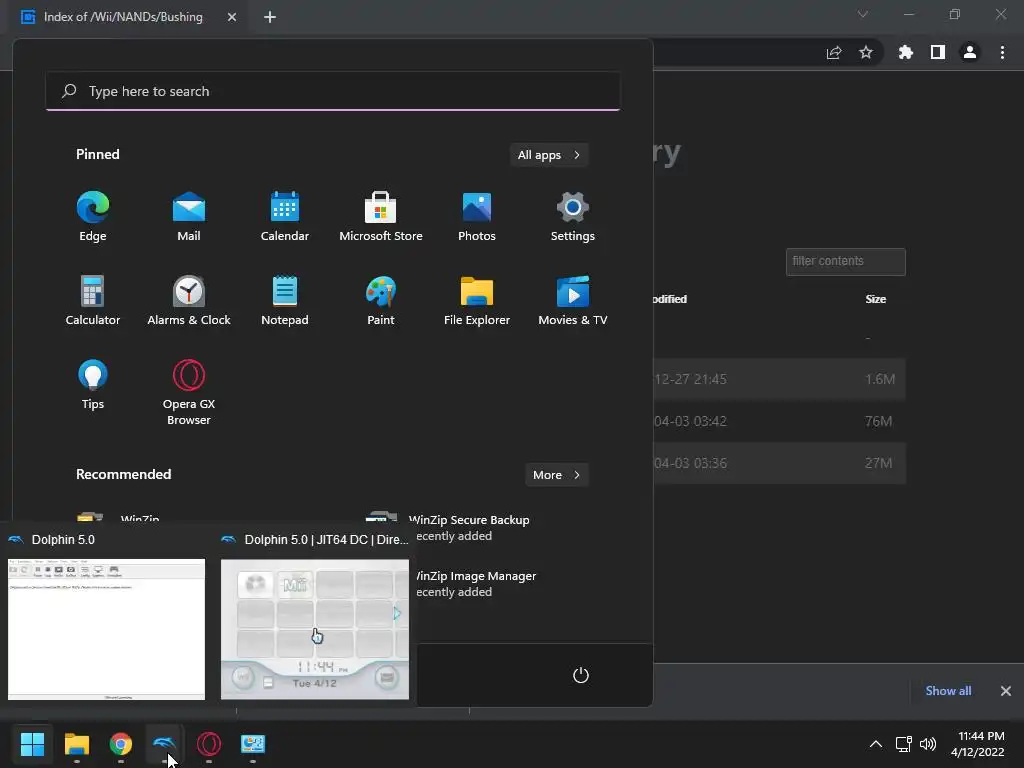Screen dimensions: 1024x768
Task: Open Alarms & Clock
Action: (x=189, y=300)
